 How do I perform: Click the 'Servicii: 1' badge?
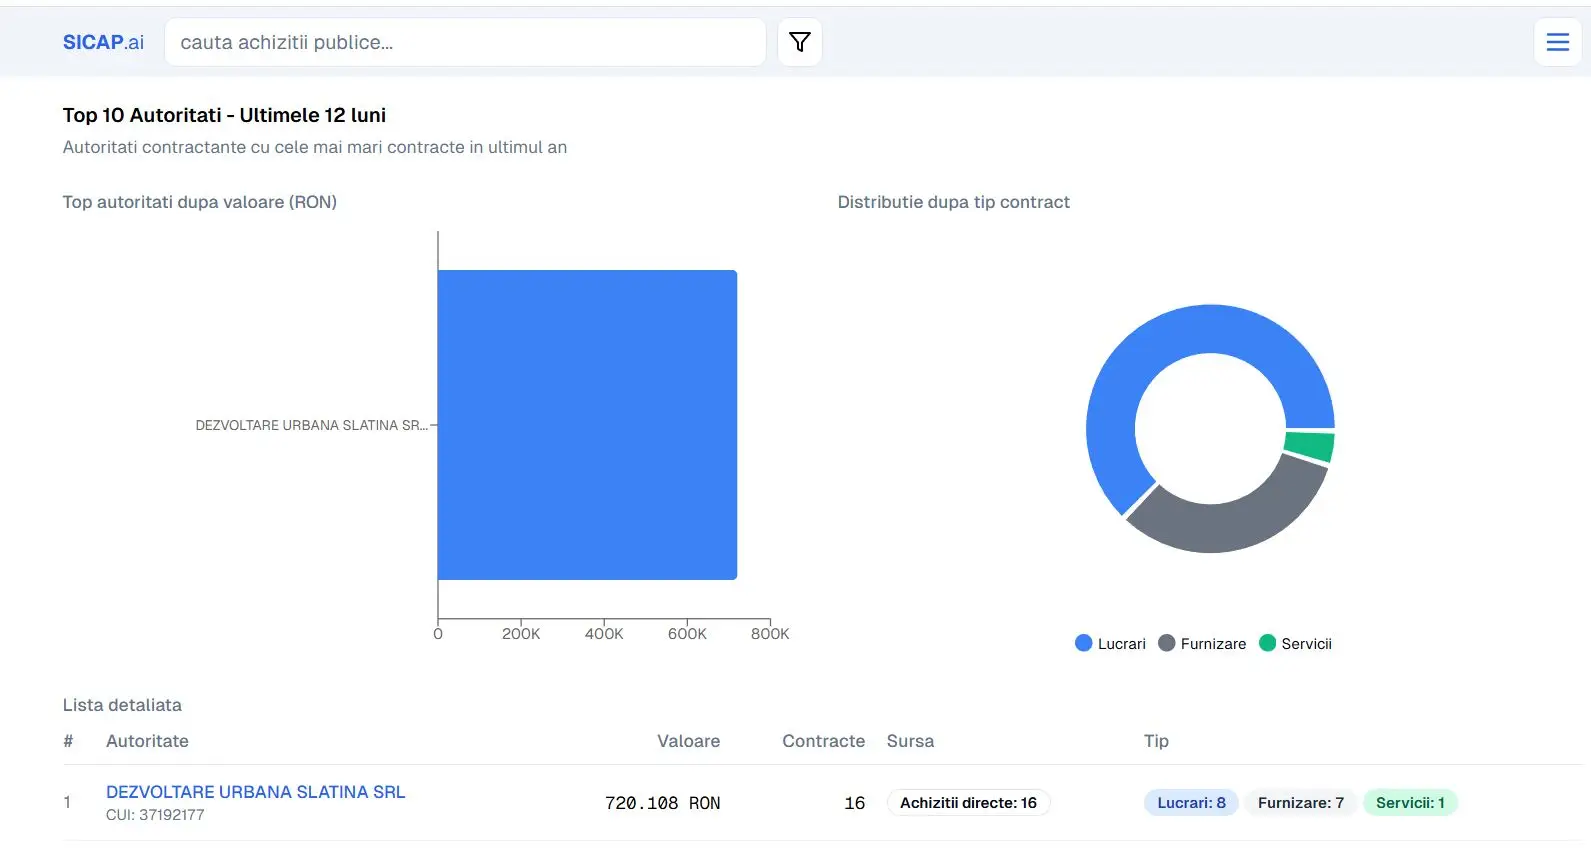click(x=1410, y=803)
